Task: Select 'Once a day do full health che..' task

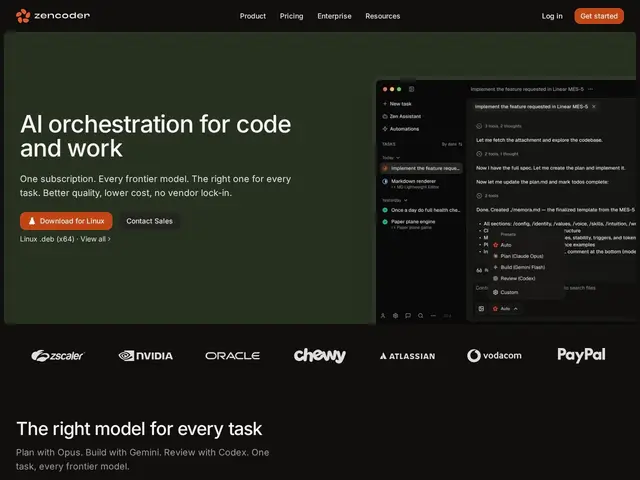Action: point(422,210)
